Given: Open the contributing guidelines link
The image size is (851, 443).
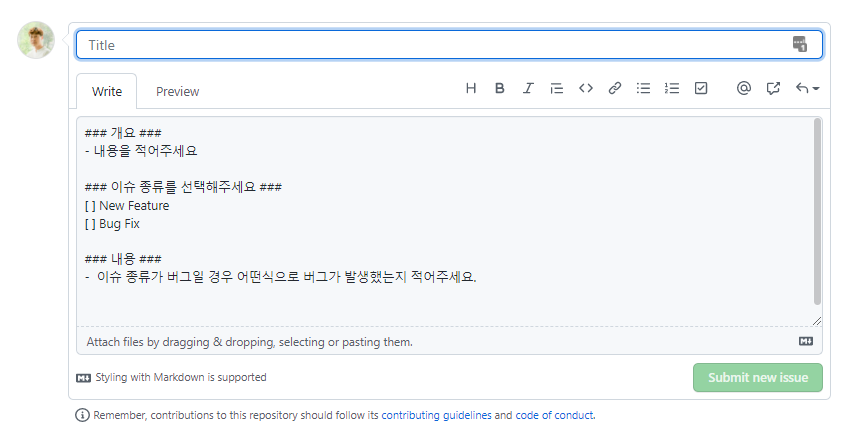Looking at the screenshot, I should (436, 415).
